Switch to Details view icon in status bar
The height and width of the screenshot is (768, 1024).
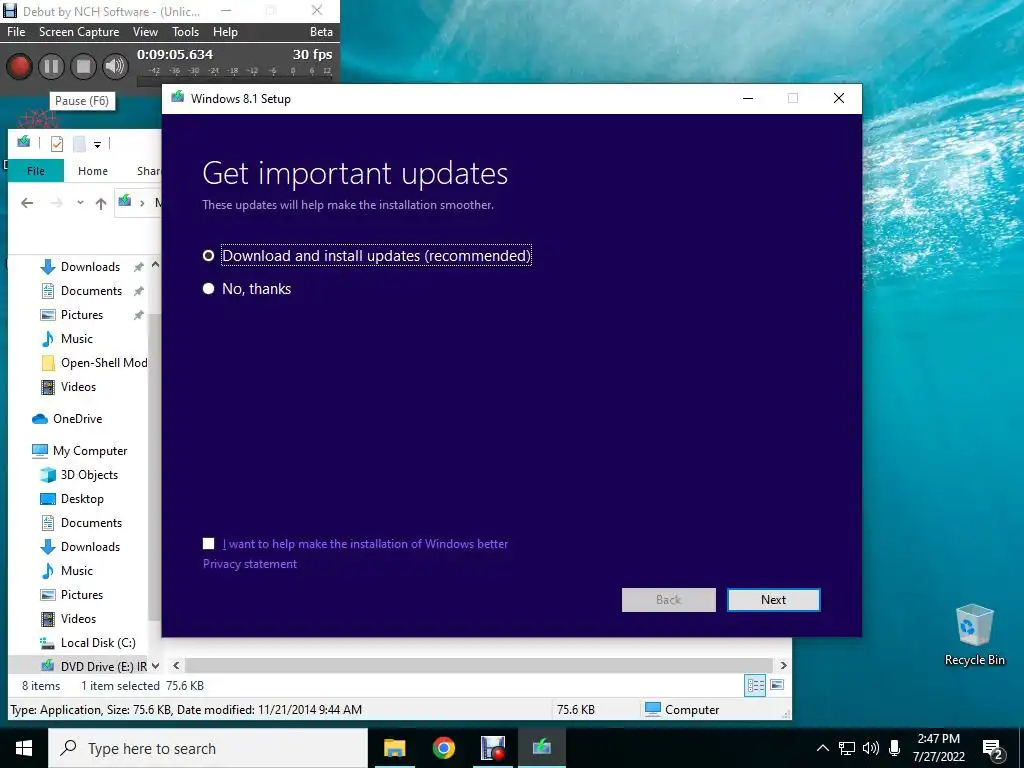point(755,685)
